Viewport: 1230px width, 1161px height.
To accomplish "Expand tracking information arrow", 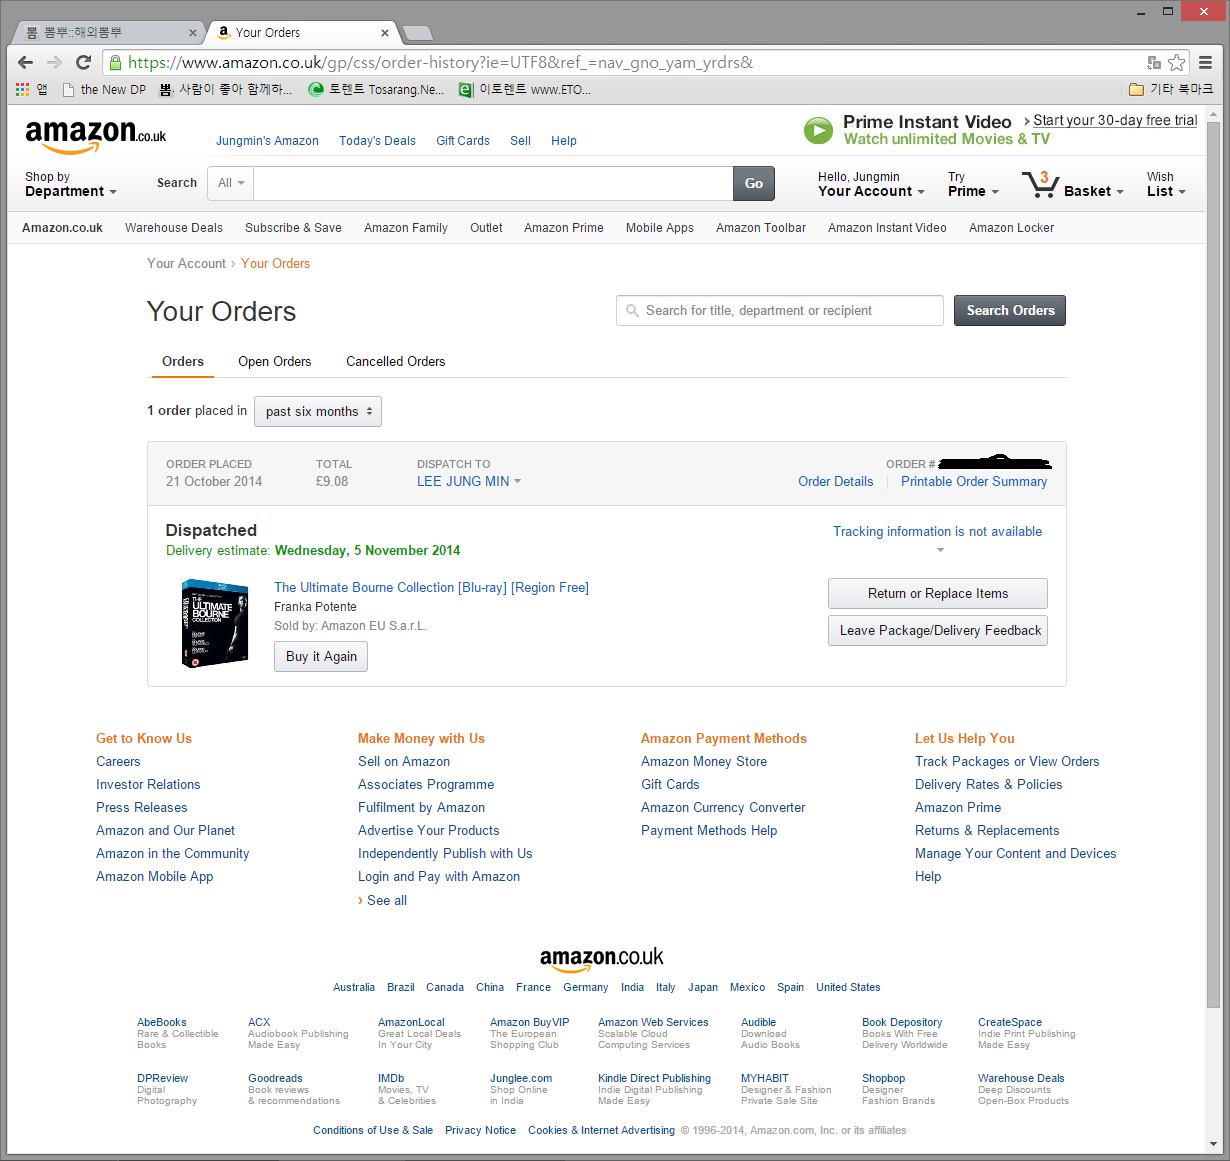I will (940, 550).
